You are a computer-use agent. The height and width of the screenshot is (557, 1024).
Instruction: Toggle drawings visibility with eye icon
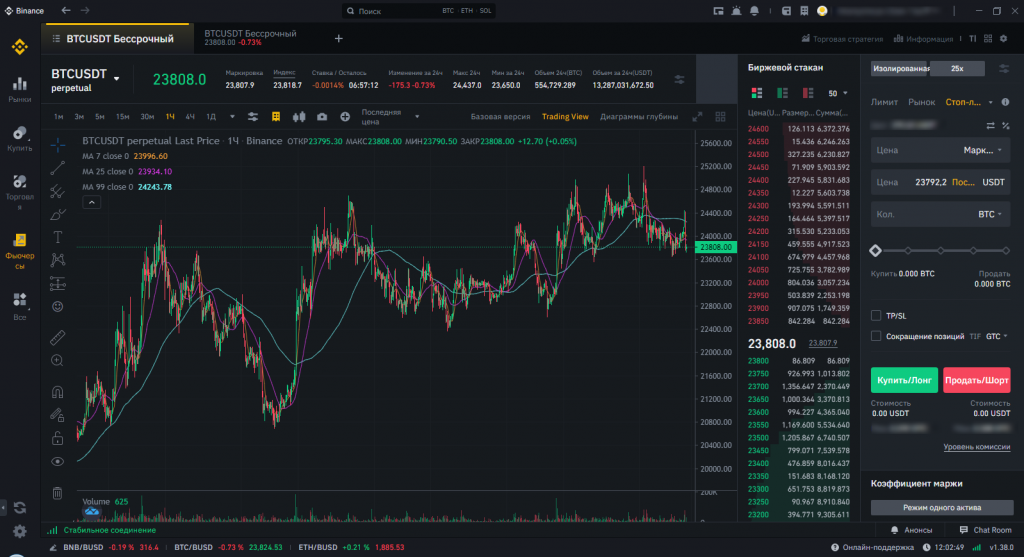[x=58, y=461]
